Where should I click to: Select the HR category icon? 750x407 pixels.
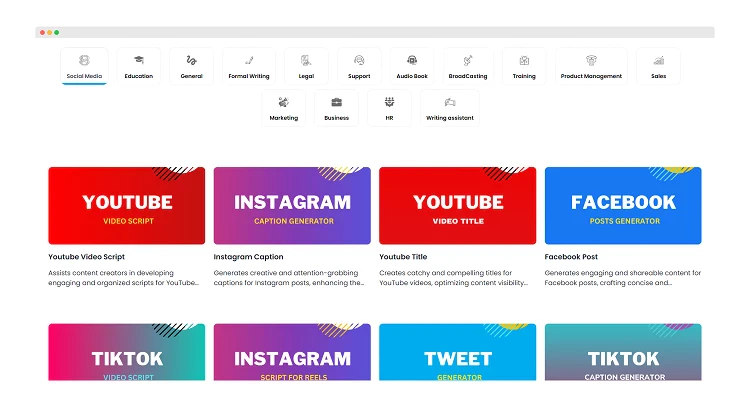pos(389,102)
